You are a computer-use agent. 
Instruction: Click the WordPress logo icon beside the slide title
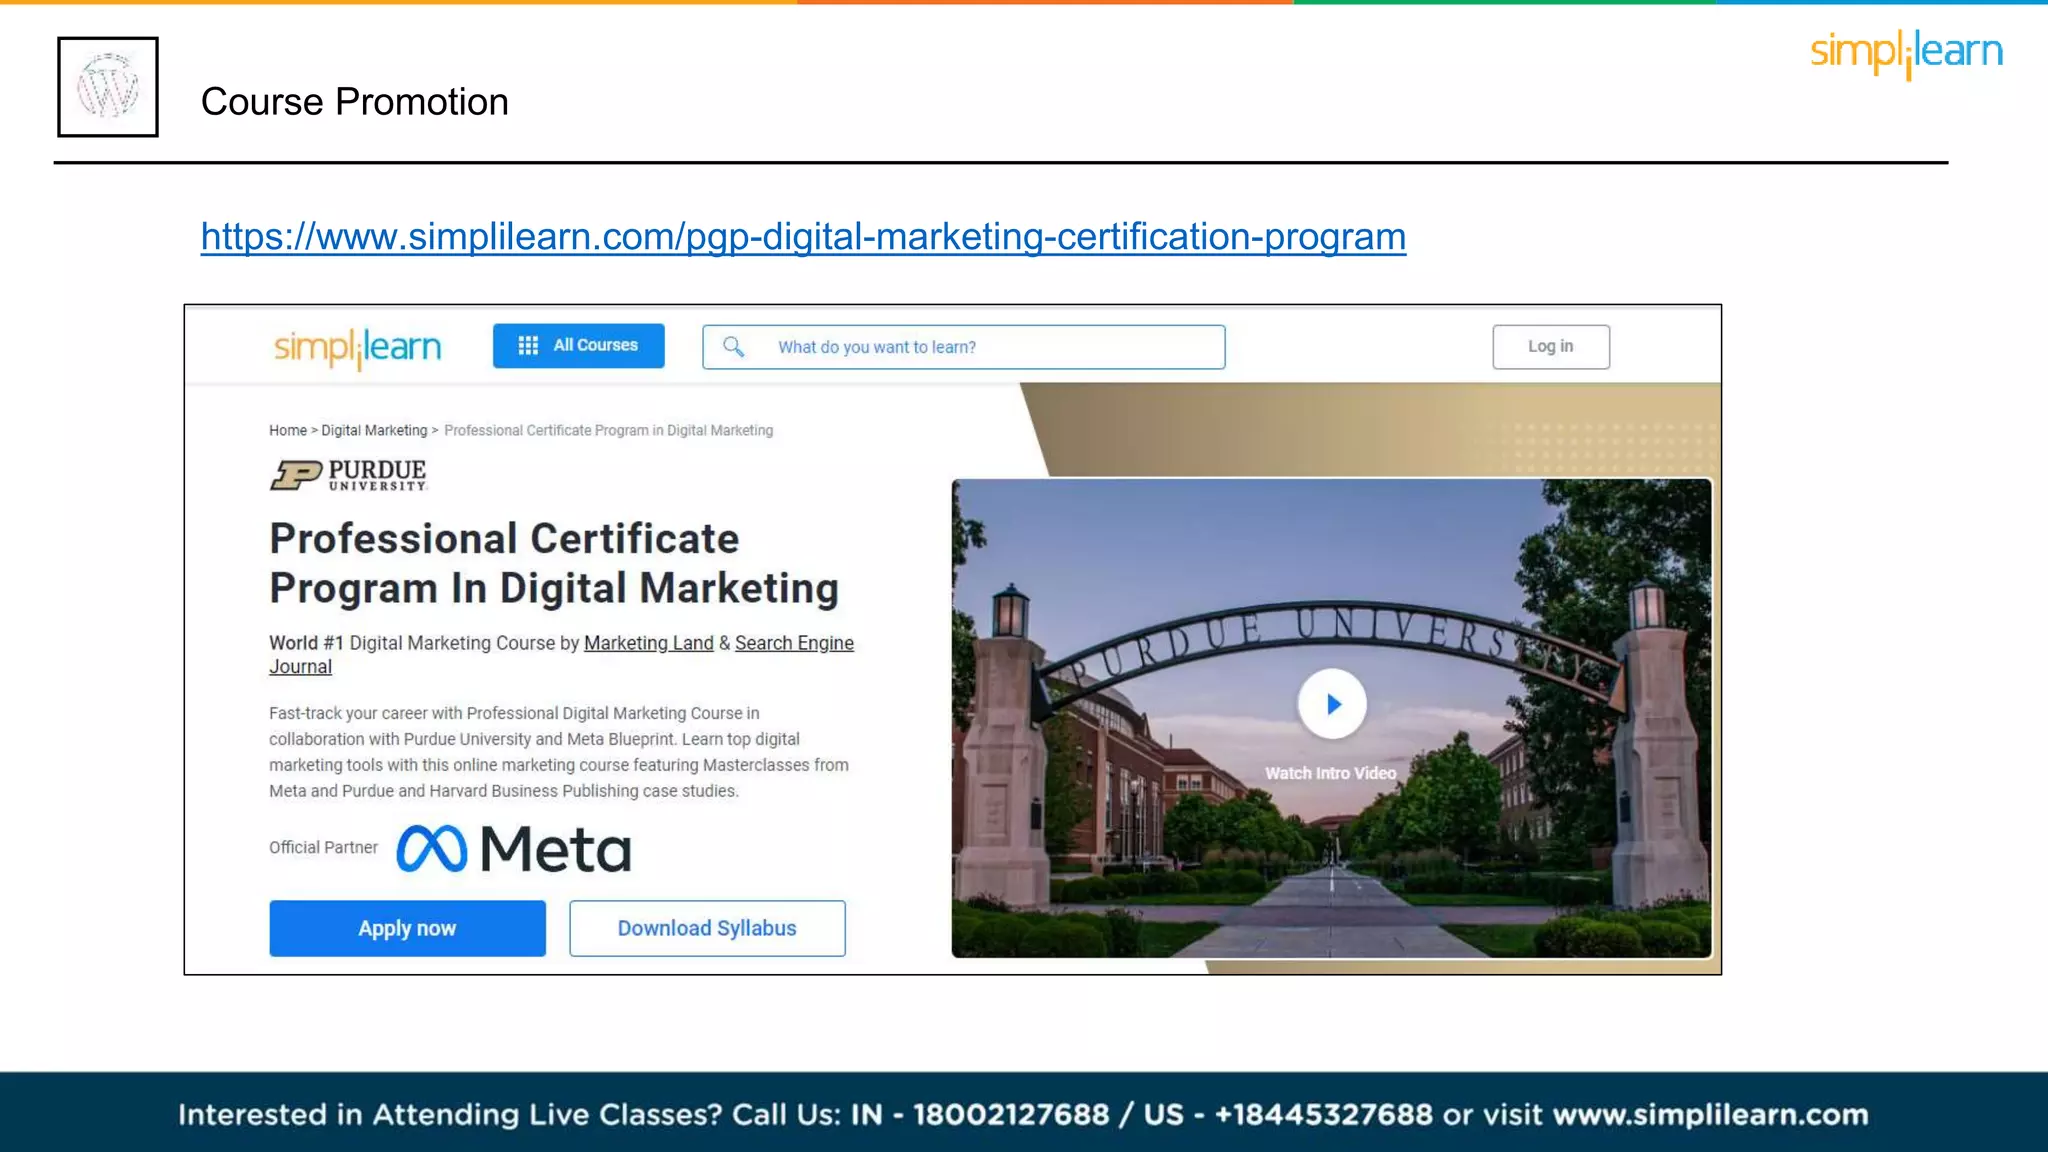(x=108, y=87)
